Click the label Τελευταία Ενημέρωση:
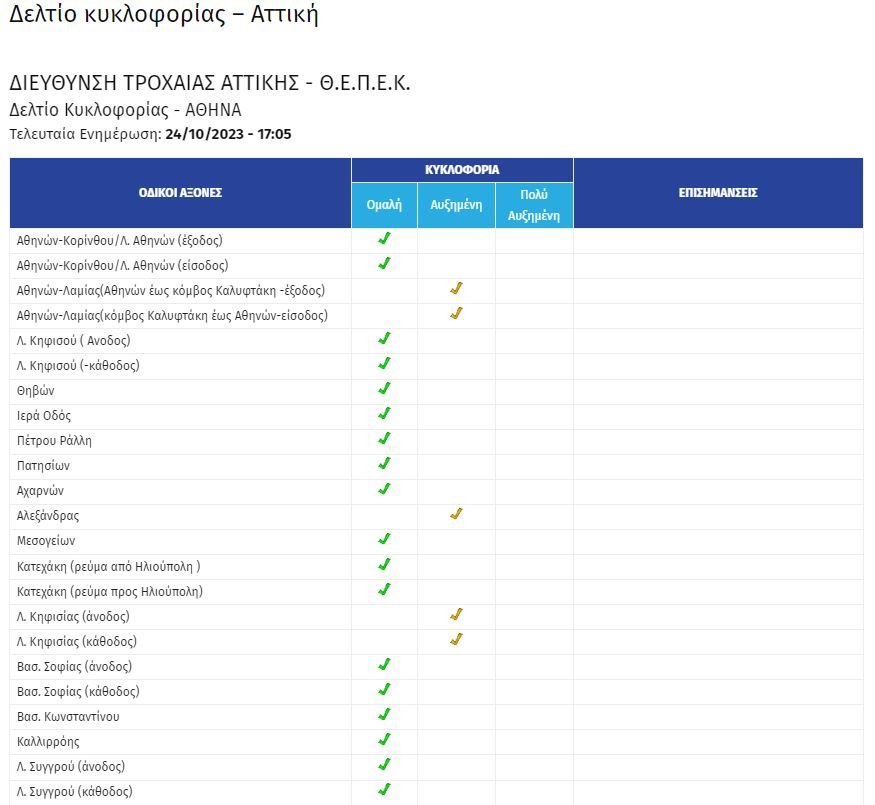The height and width of the screenshot is (805, 875). tap(85, 134)
